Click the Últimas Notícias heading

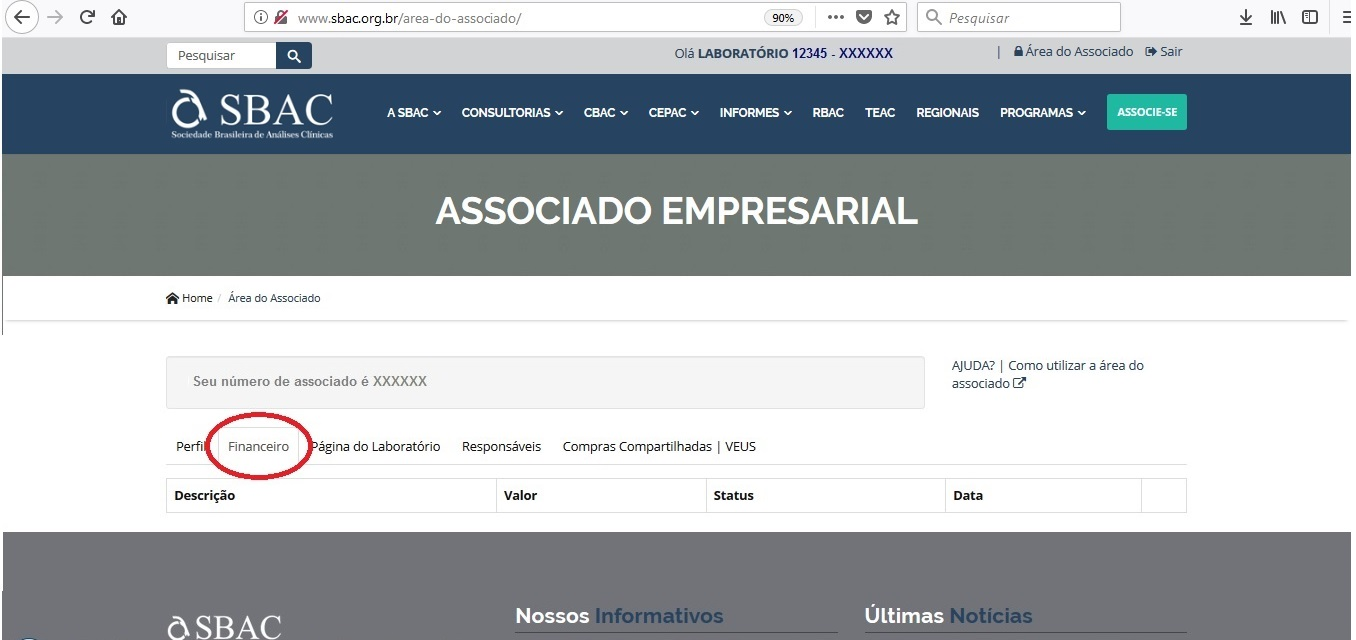(x=948, y=616)
